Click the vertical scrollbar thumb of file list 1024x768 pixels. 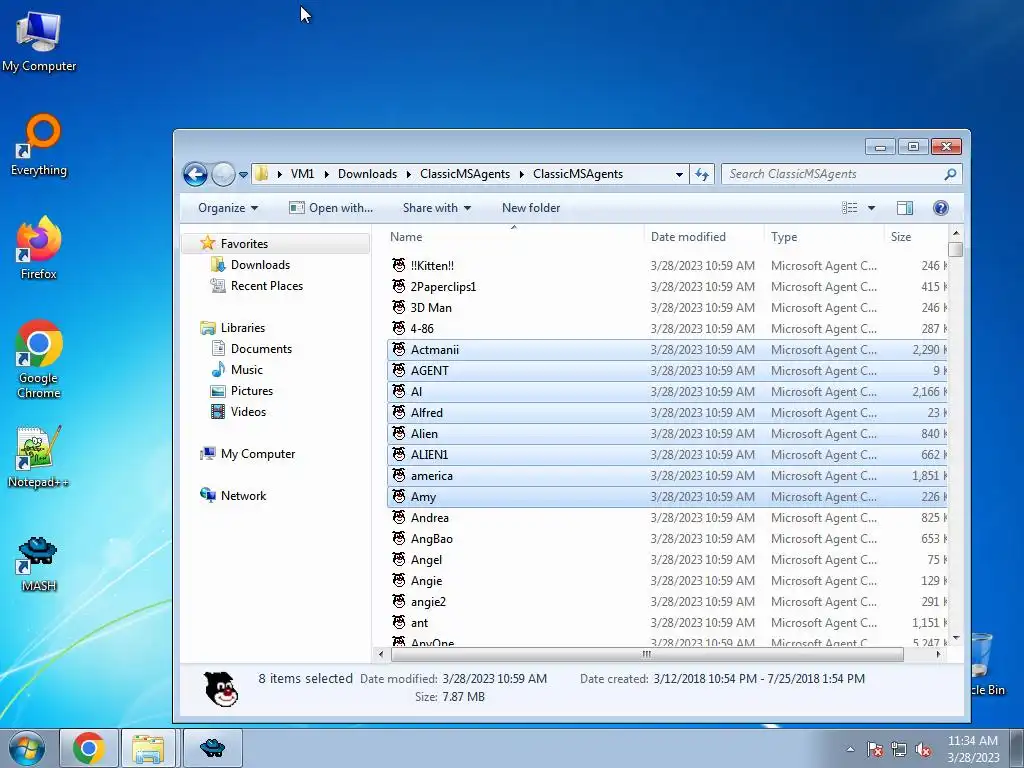(956, 249)
